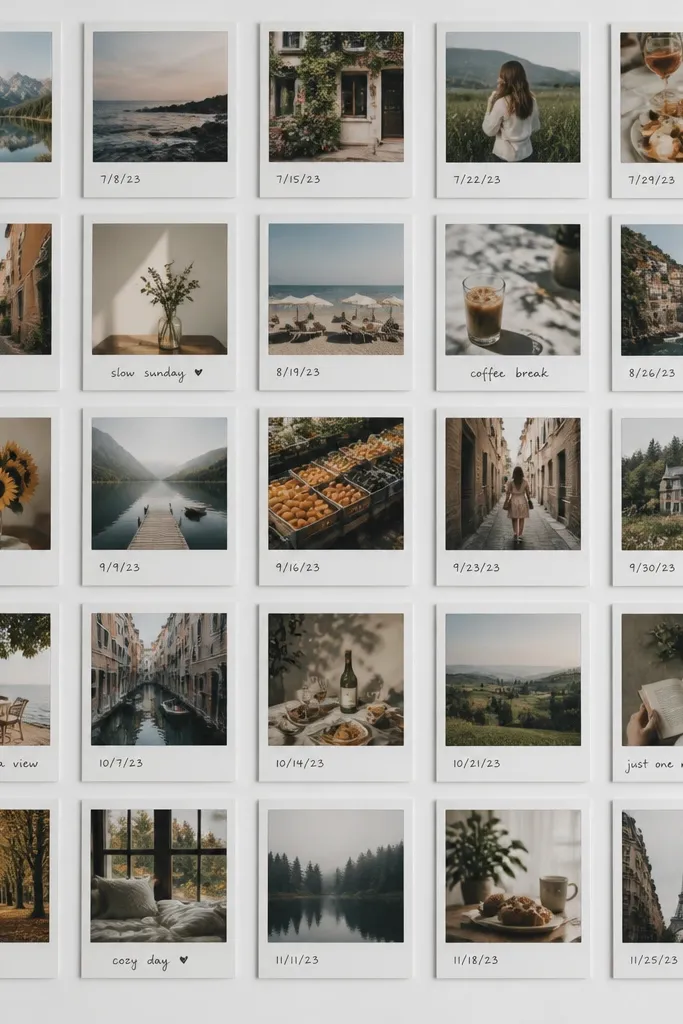Click the slow sunday caption

coord(148,373)
